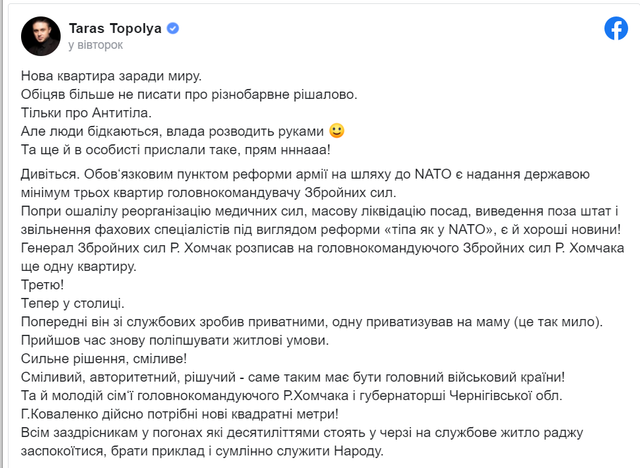Select the word 'NATO' in the first paragraph
Screen dimensions: 640x468
click(433, 174)
